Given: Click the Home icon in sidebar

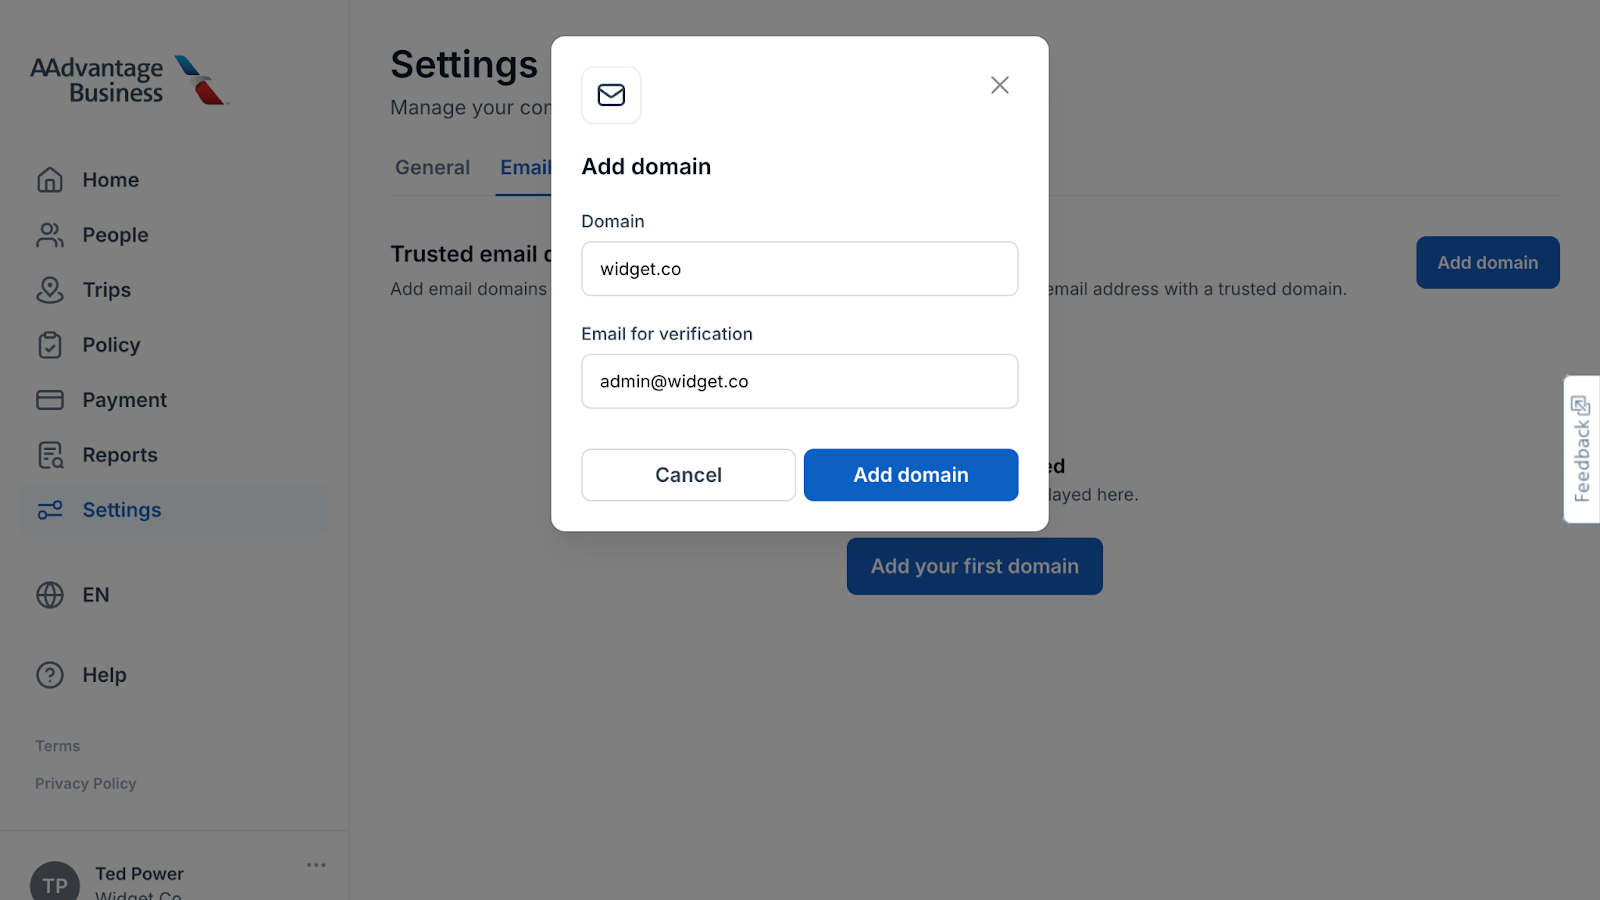Looking at the screenshot, I should click(x=50, y=180).
